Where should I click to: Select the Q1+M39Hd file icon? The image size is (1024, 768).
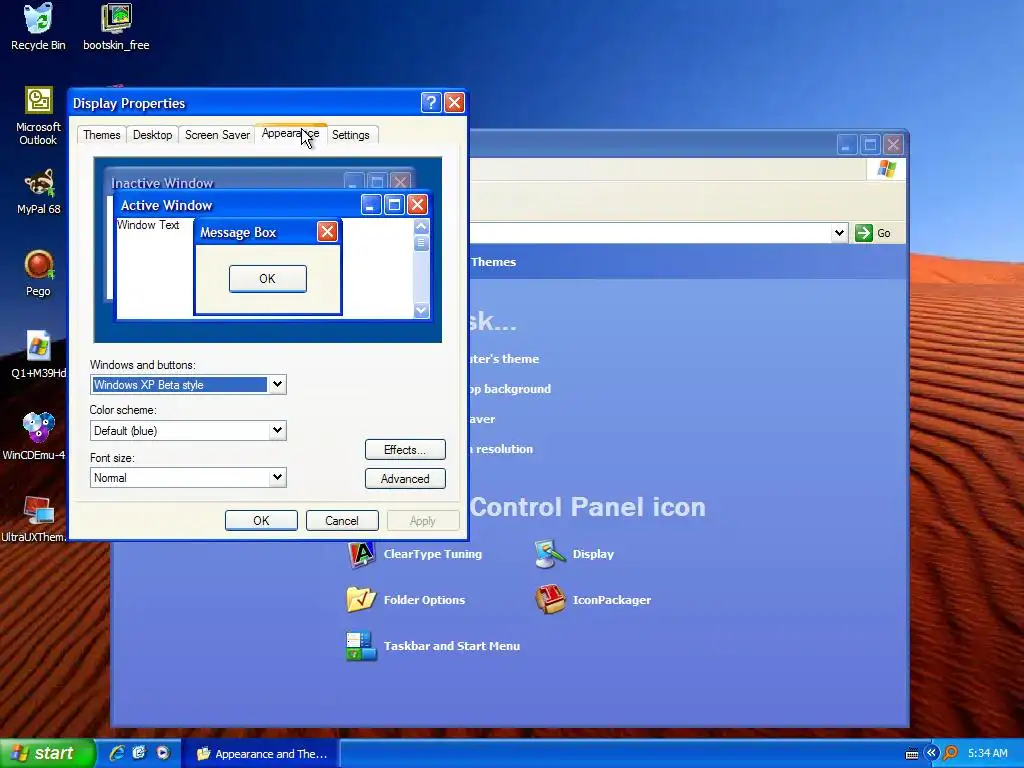pos(38,355)
